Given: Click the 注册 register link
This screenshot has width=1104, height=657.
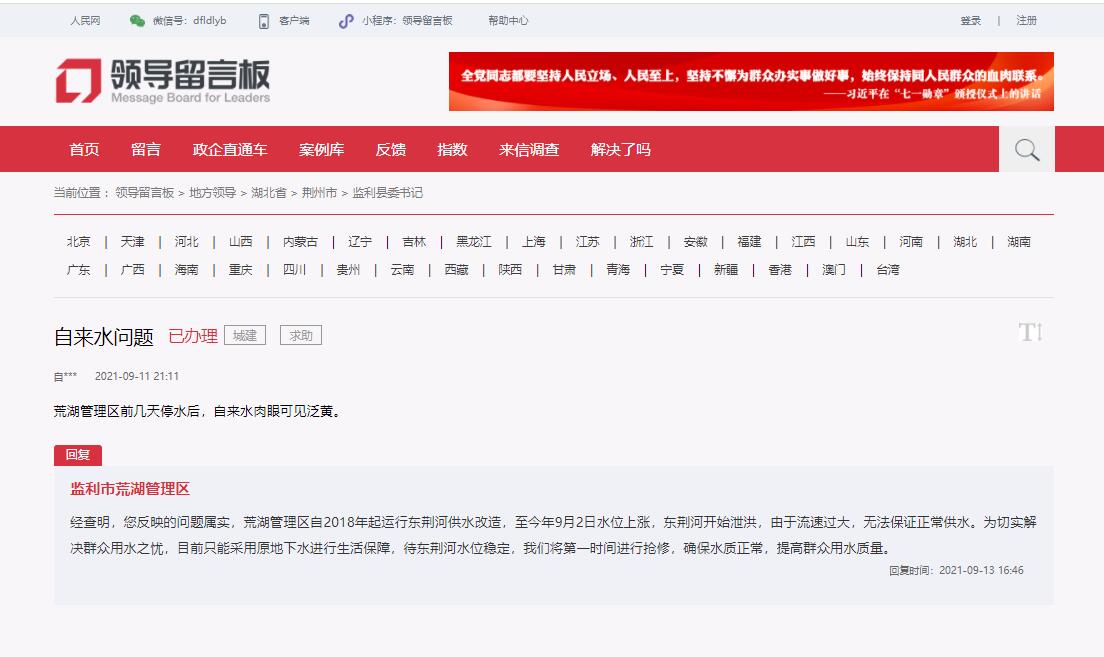Looking at the screenshot, I should pos(1026,21).
